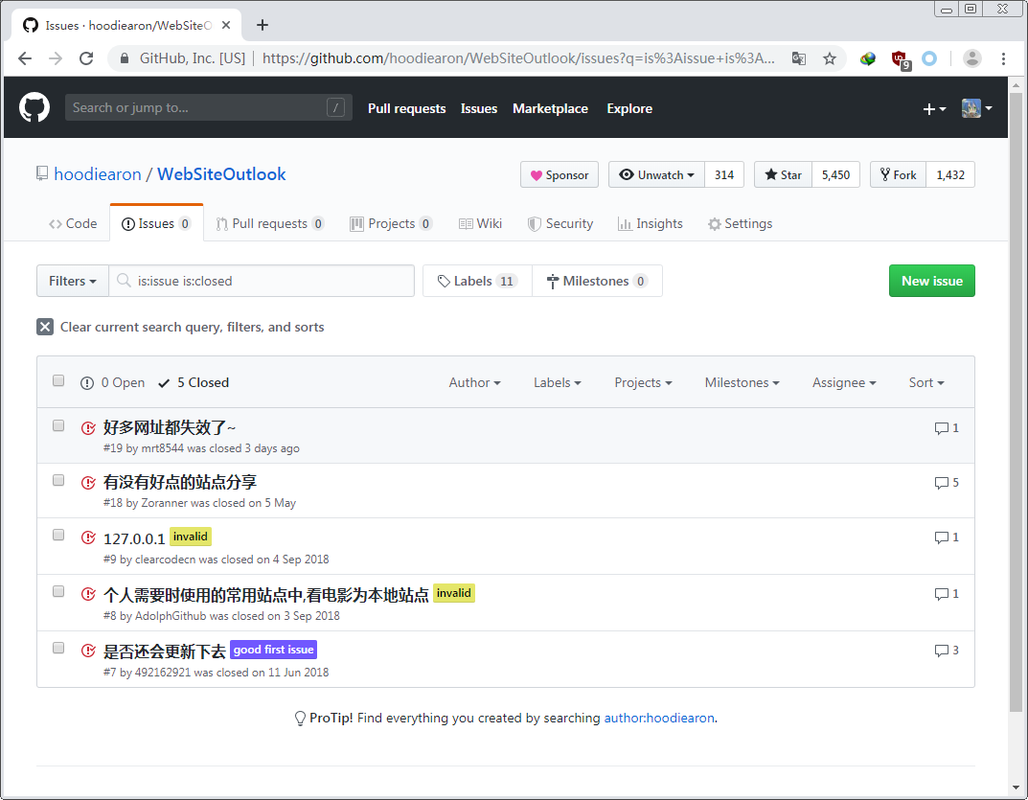Reload the page with refresh icon
Viewport: 1028px width, 800px height.
pos(87,58)
